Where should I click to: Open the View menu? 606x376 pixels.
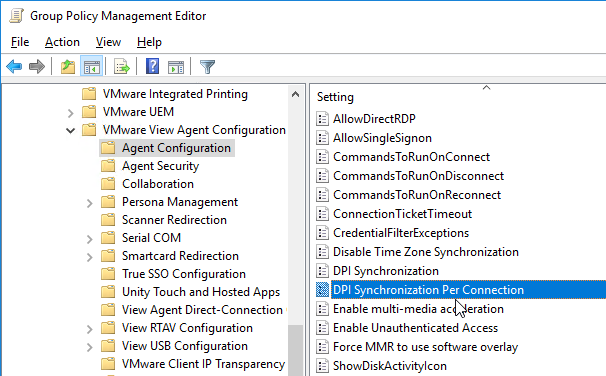[108, 42]
